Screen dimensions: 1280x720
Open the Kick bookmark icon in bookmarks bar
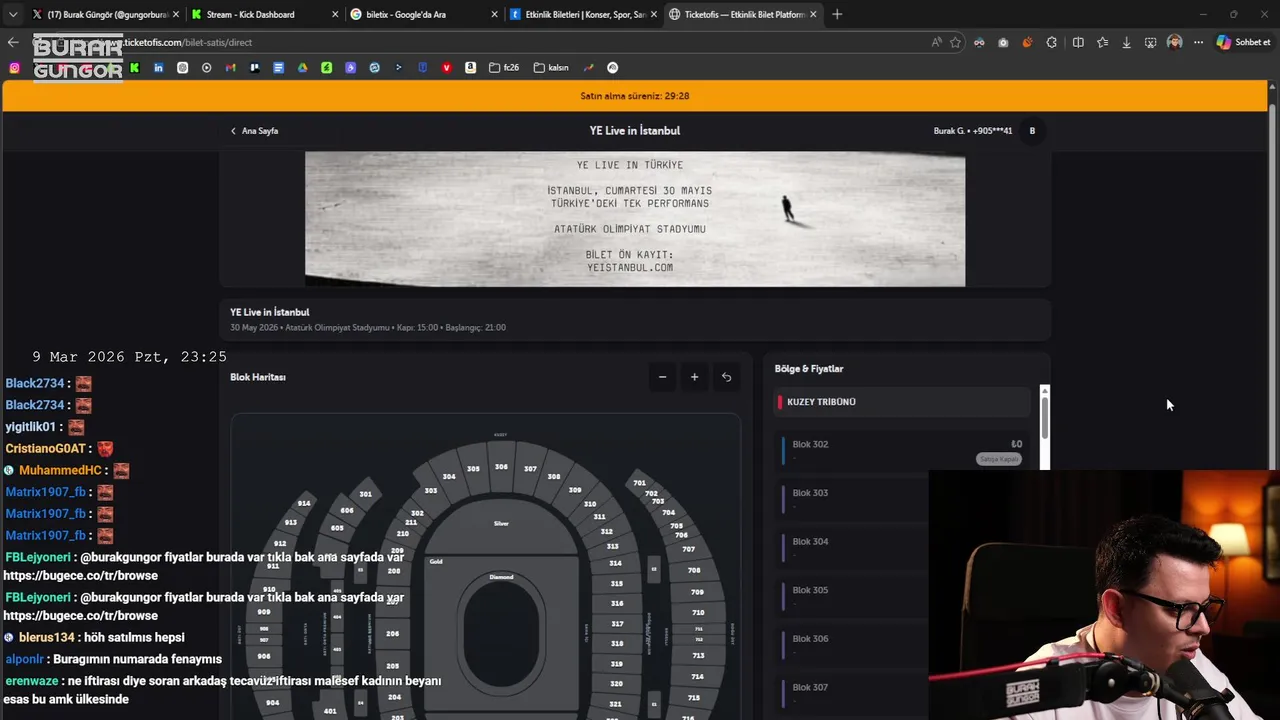point(134,68)
